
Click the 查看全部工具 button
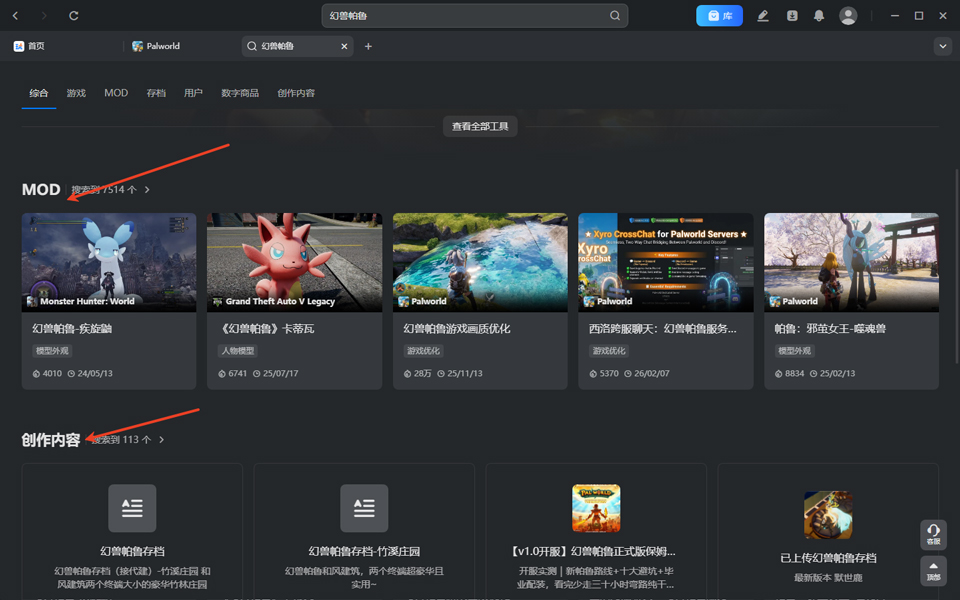(480, 126)
